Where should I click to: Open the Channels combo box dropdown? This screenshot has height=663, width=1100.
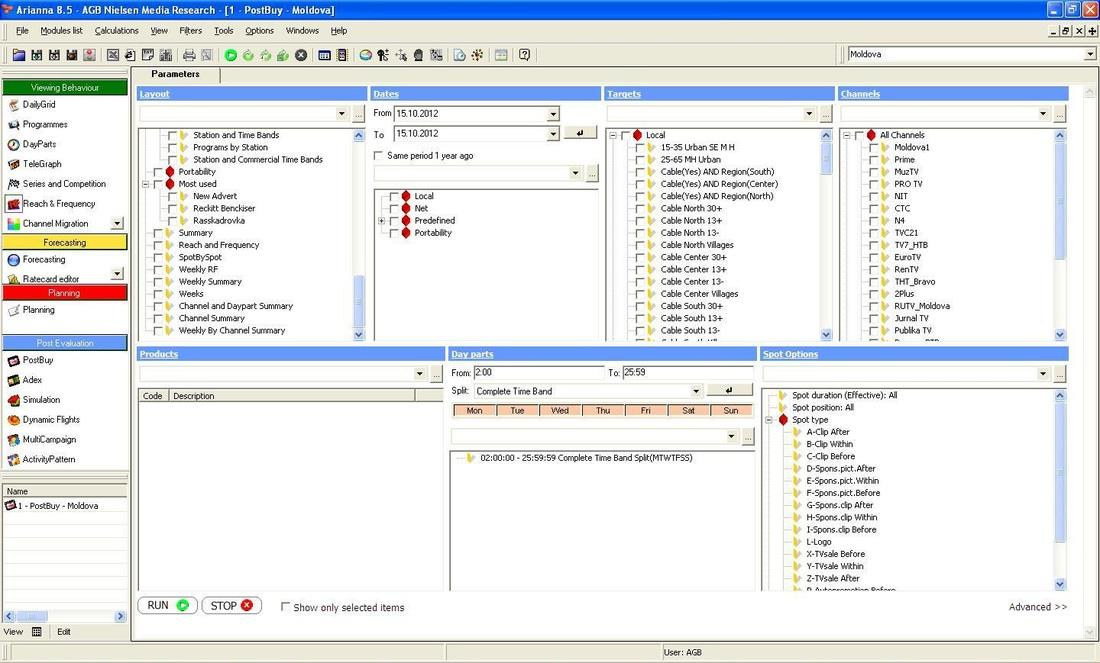point(1043,114)
